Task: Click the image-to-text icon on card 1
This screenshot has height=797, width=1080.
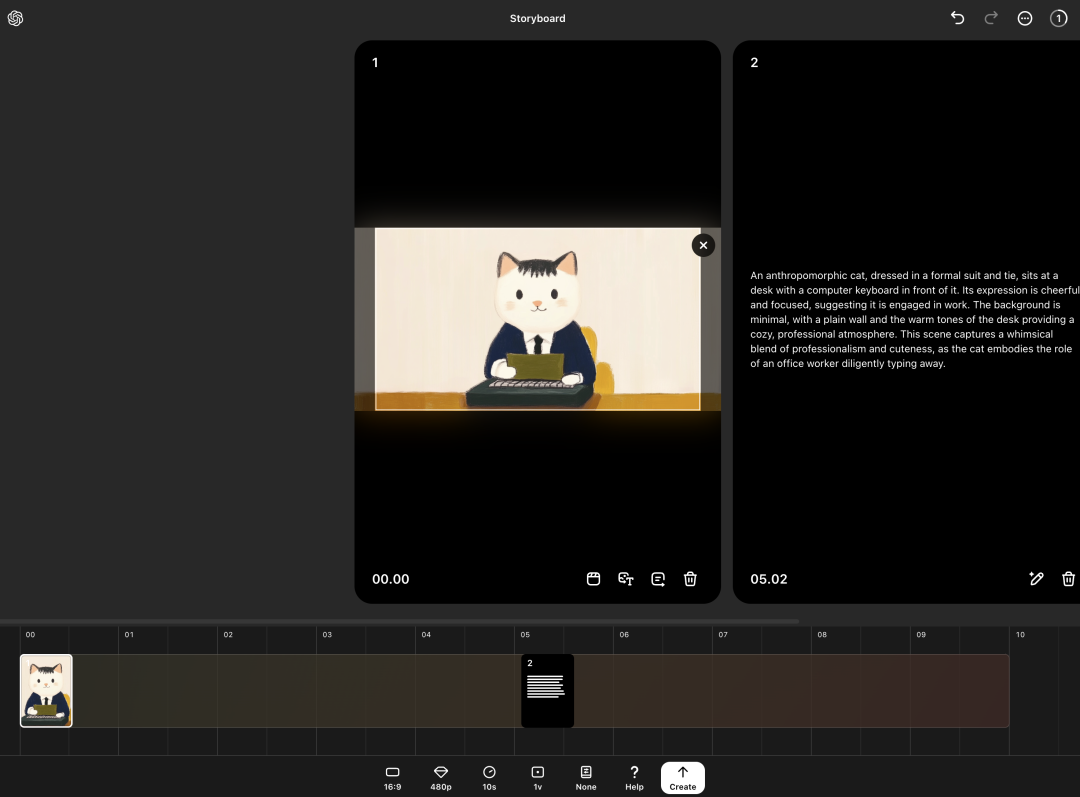Action: (625, 579)
